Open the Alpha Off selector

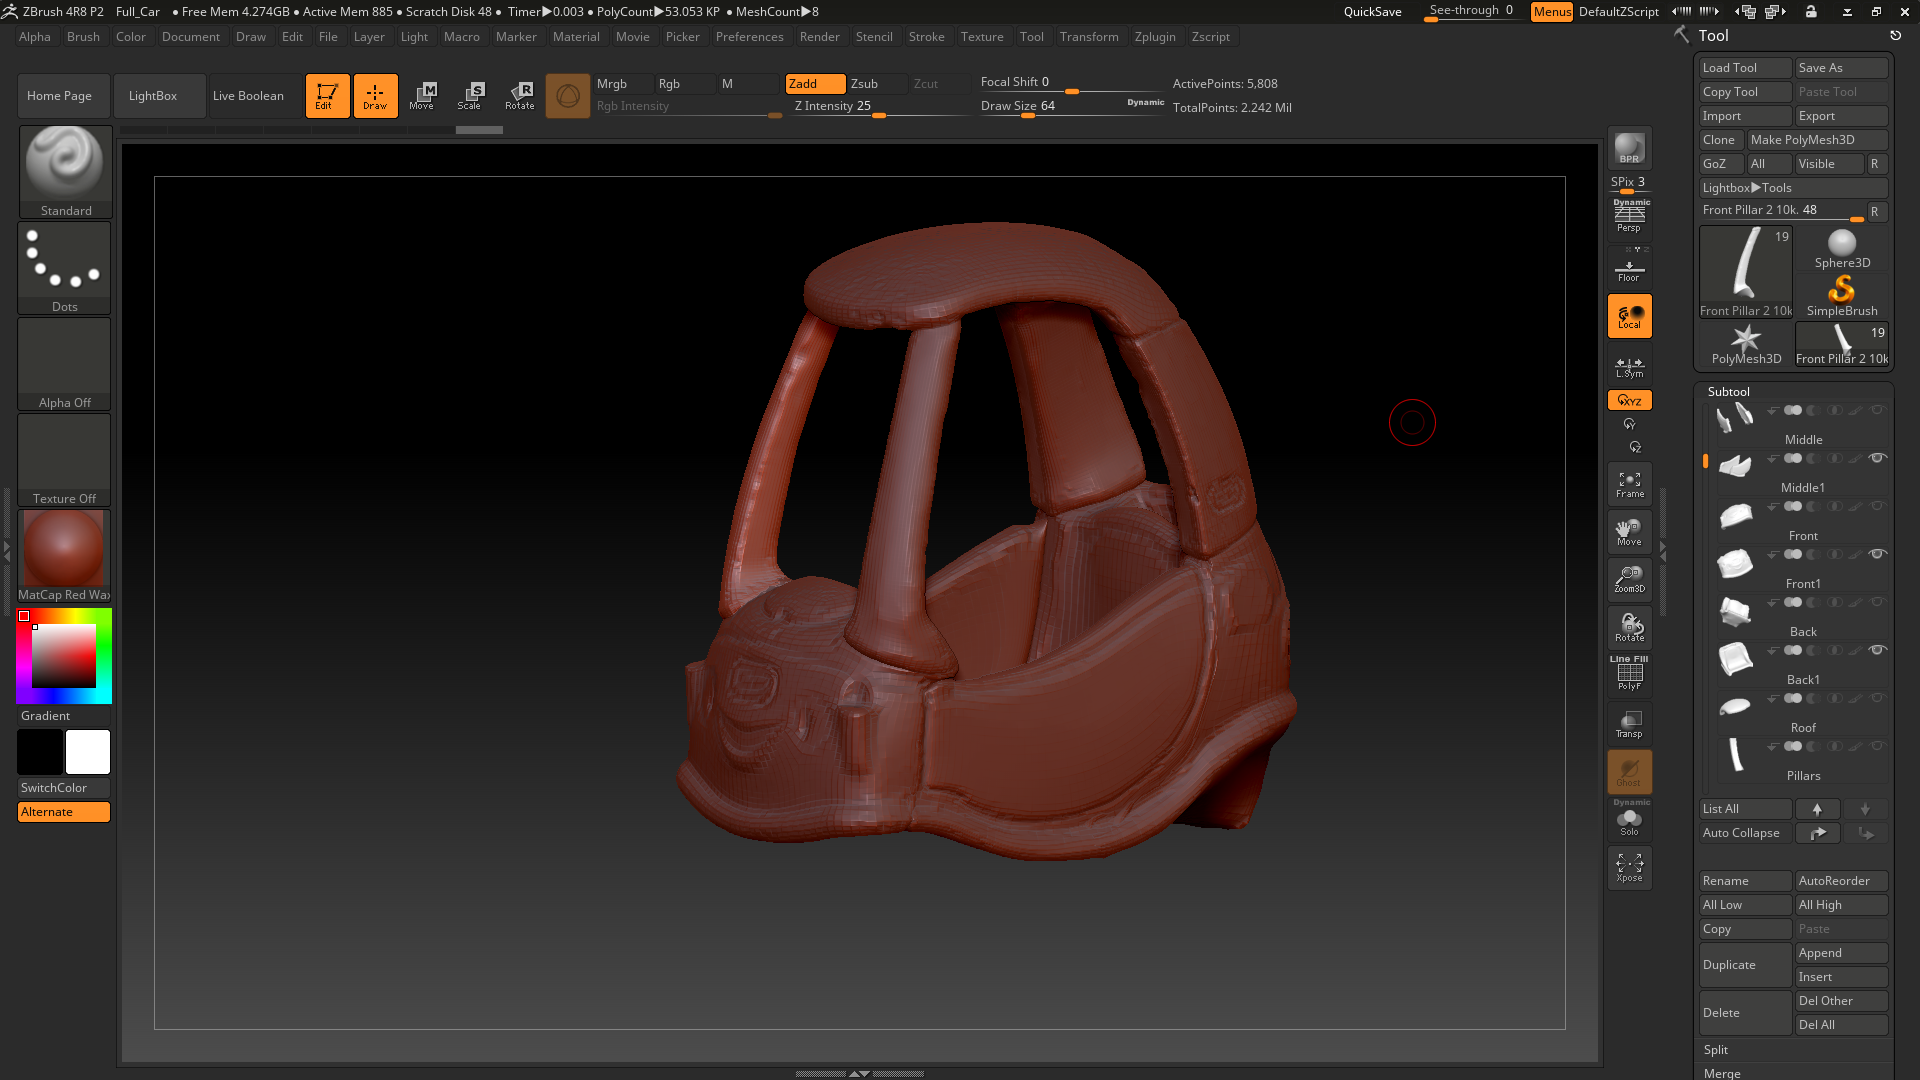65,364
